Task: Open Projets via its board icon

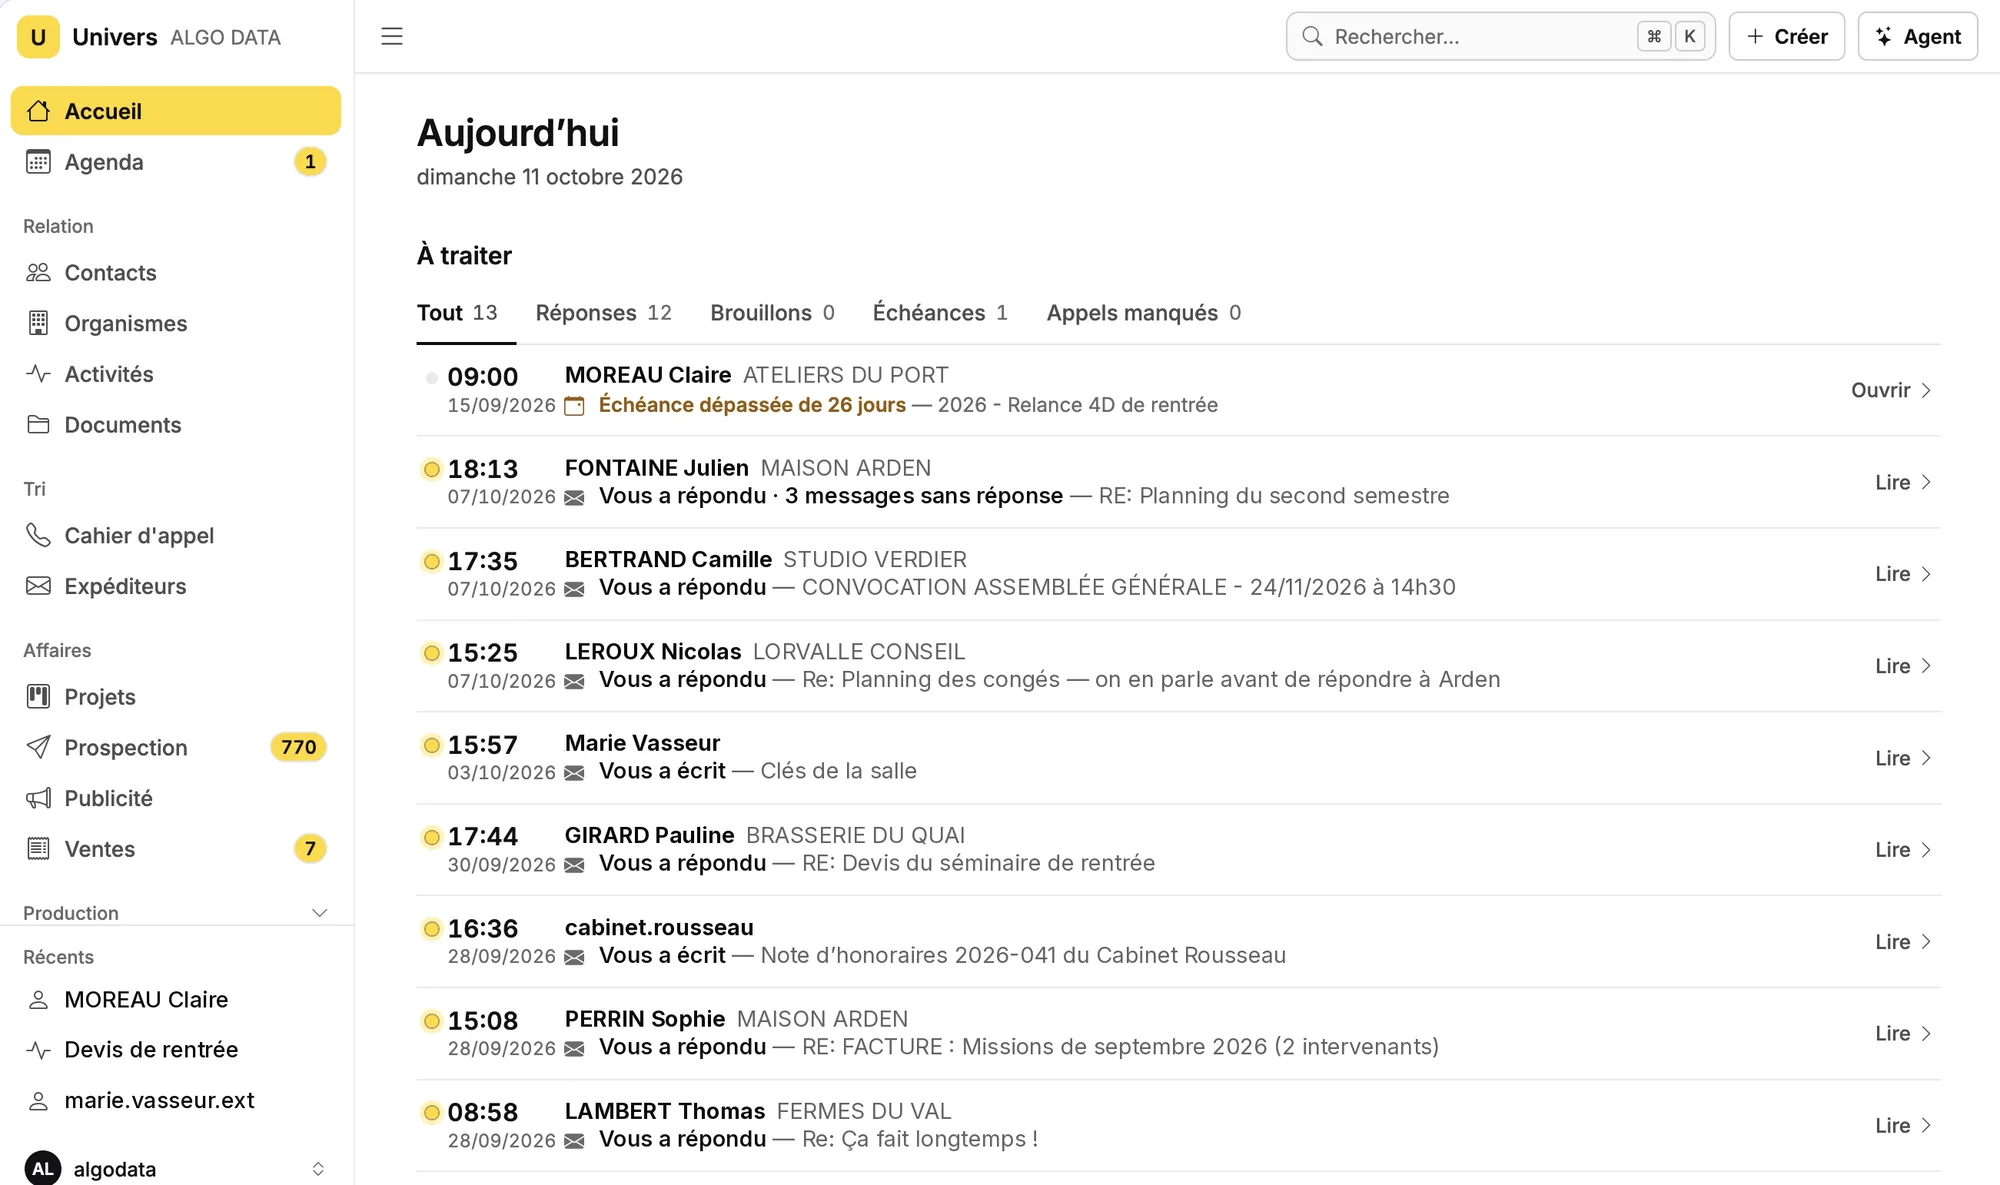Action: [39, 697]
